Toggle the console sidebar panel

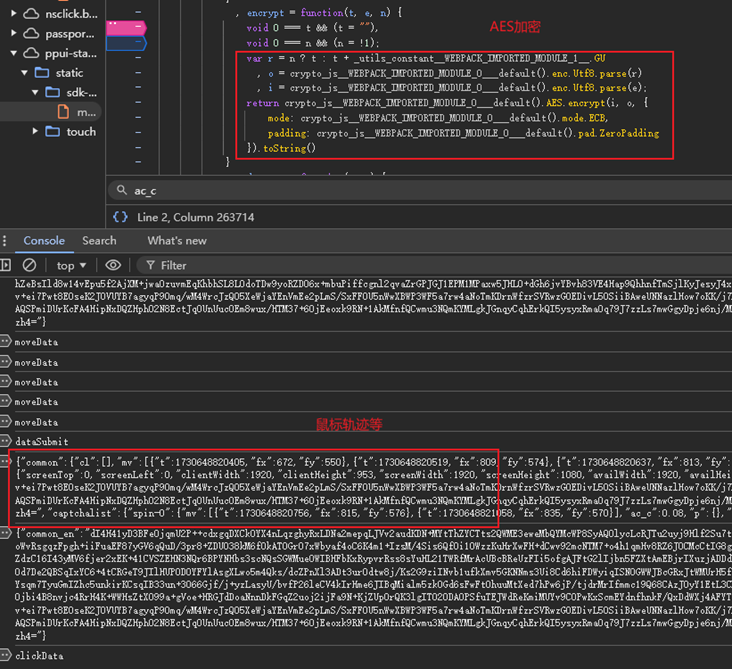coord(6,265)
